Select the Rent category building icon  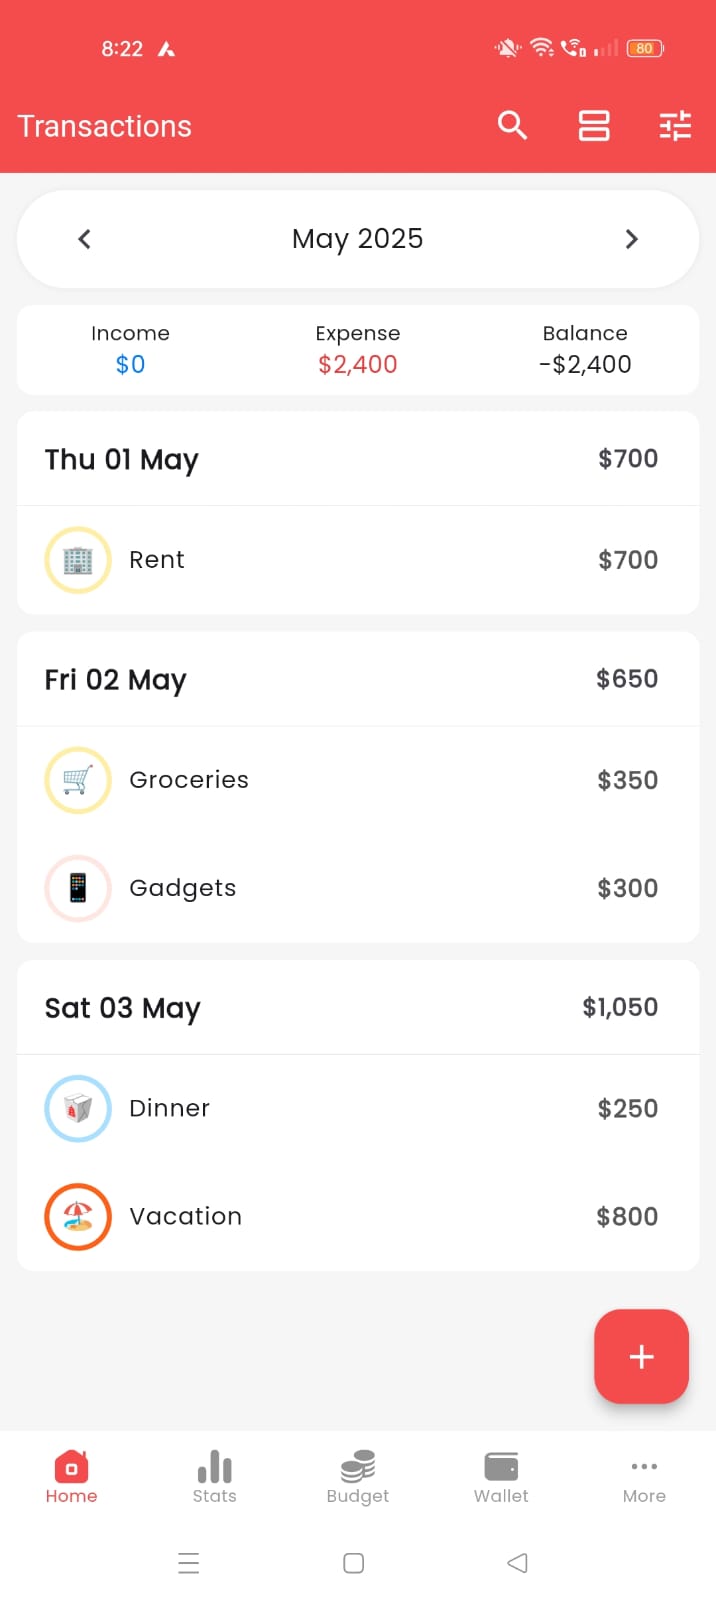(x=77, y=560)
